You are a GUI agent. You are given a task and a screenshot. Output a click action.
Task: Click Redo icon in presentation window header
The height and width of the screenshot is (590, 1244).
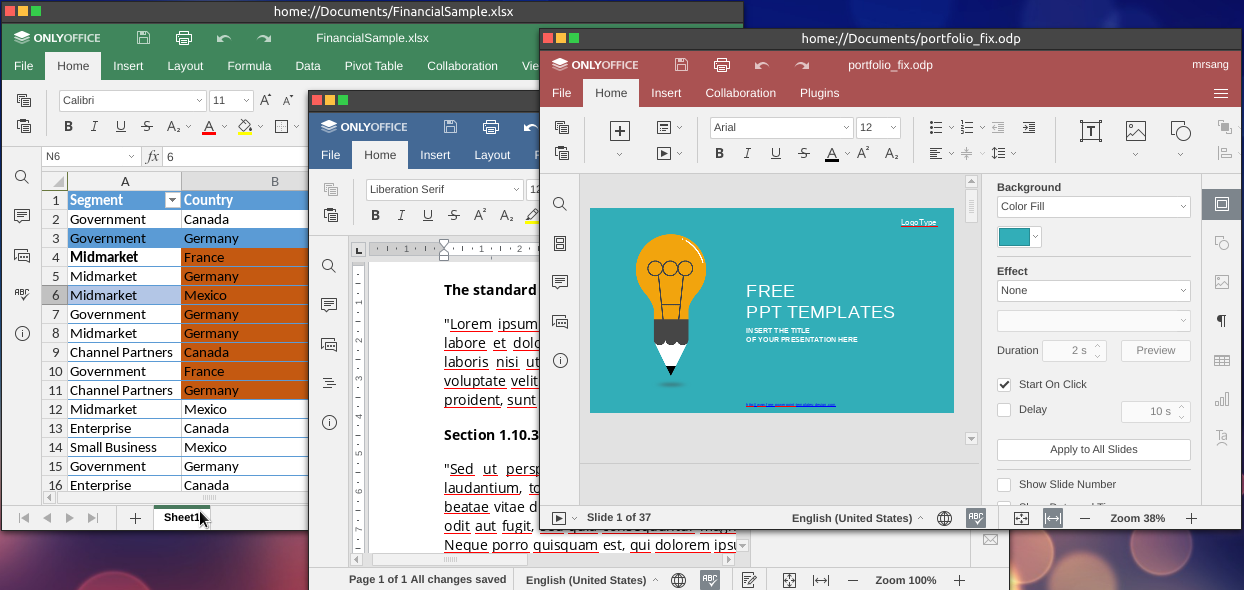(802, 65)
